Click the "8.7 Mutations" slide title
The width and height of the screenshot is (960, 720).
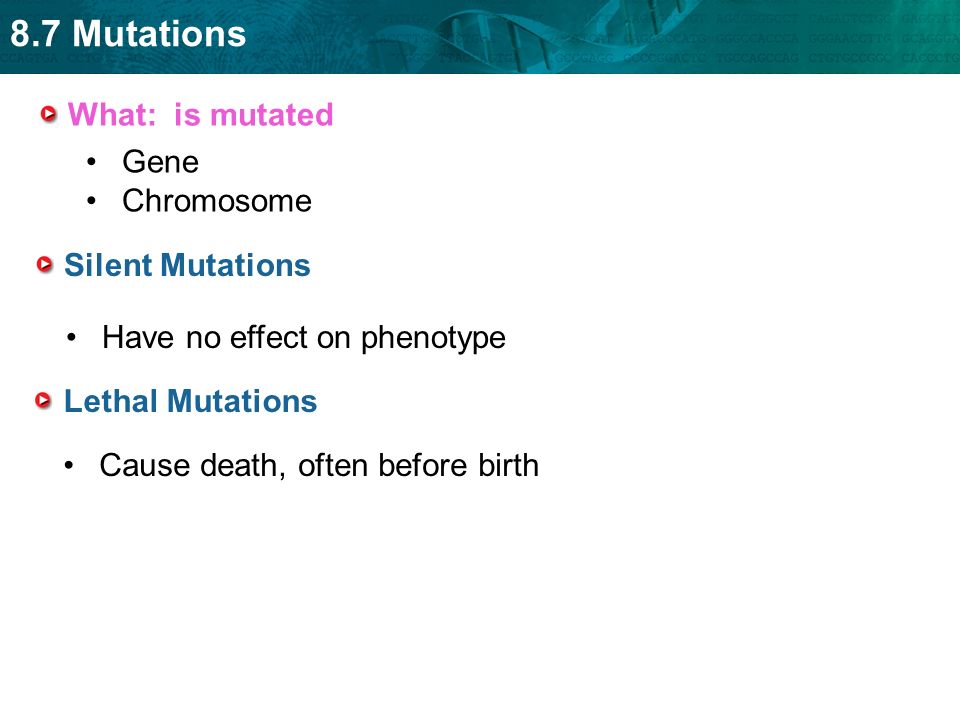(128, 34)
